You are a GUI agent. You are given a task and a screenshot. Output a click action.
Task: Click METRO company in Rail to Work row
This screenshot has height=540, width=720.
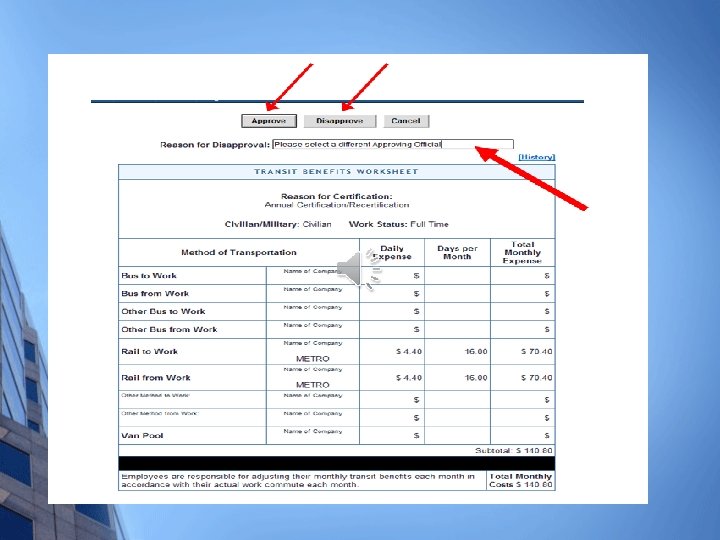(313, 359)
